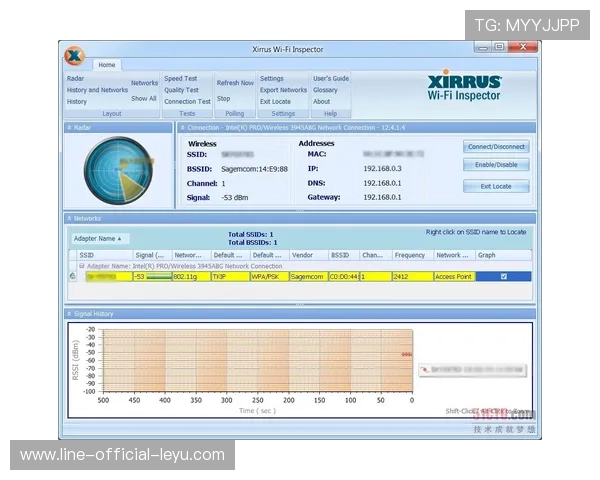The width and height of the screenshot is (600, 480).
Task: Click the Gateway value 192.168.0.1
Action: point(382,197)
